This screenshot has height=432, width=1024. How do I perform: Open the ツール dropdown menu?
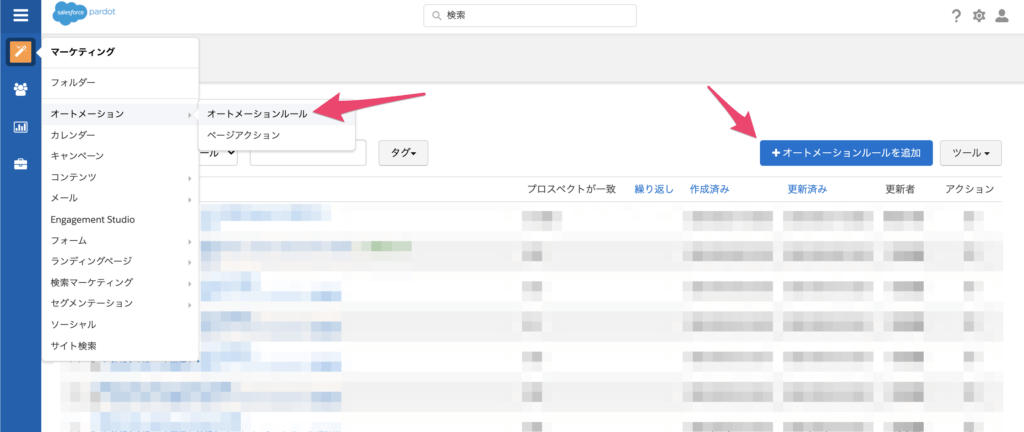click(970, 153)
